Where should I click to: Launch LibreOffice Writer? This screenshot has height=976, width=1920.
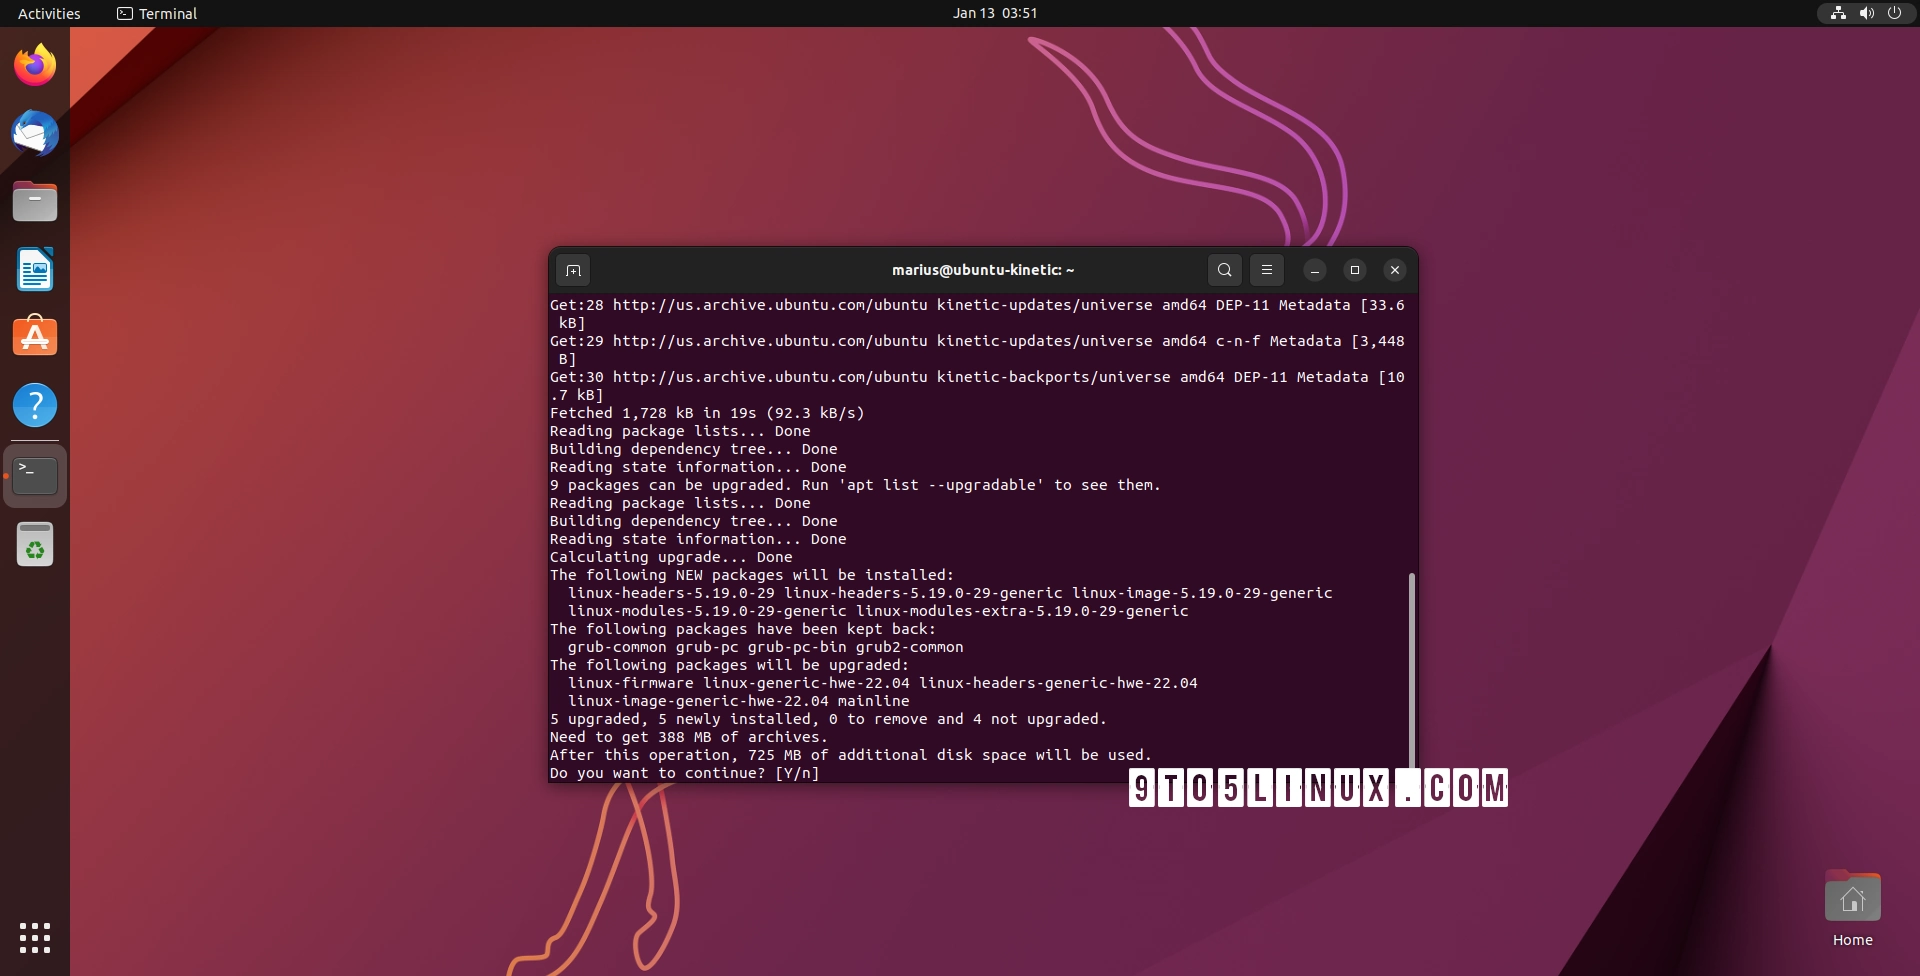click(x=35, y=269)
